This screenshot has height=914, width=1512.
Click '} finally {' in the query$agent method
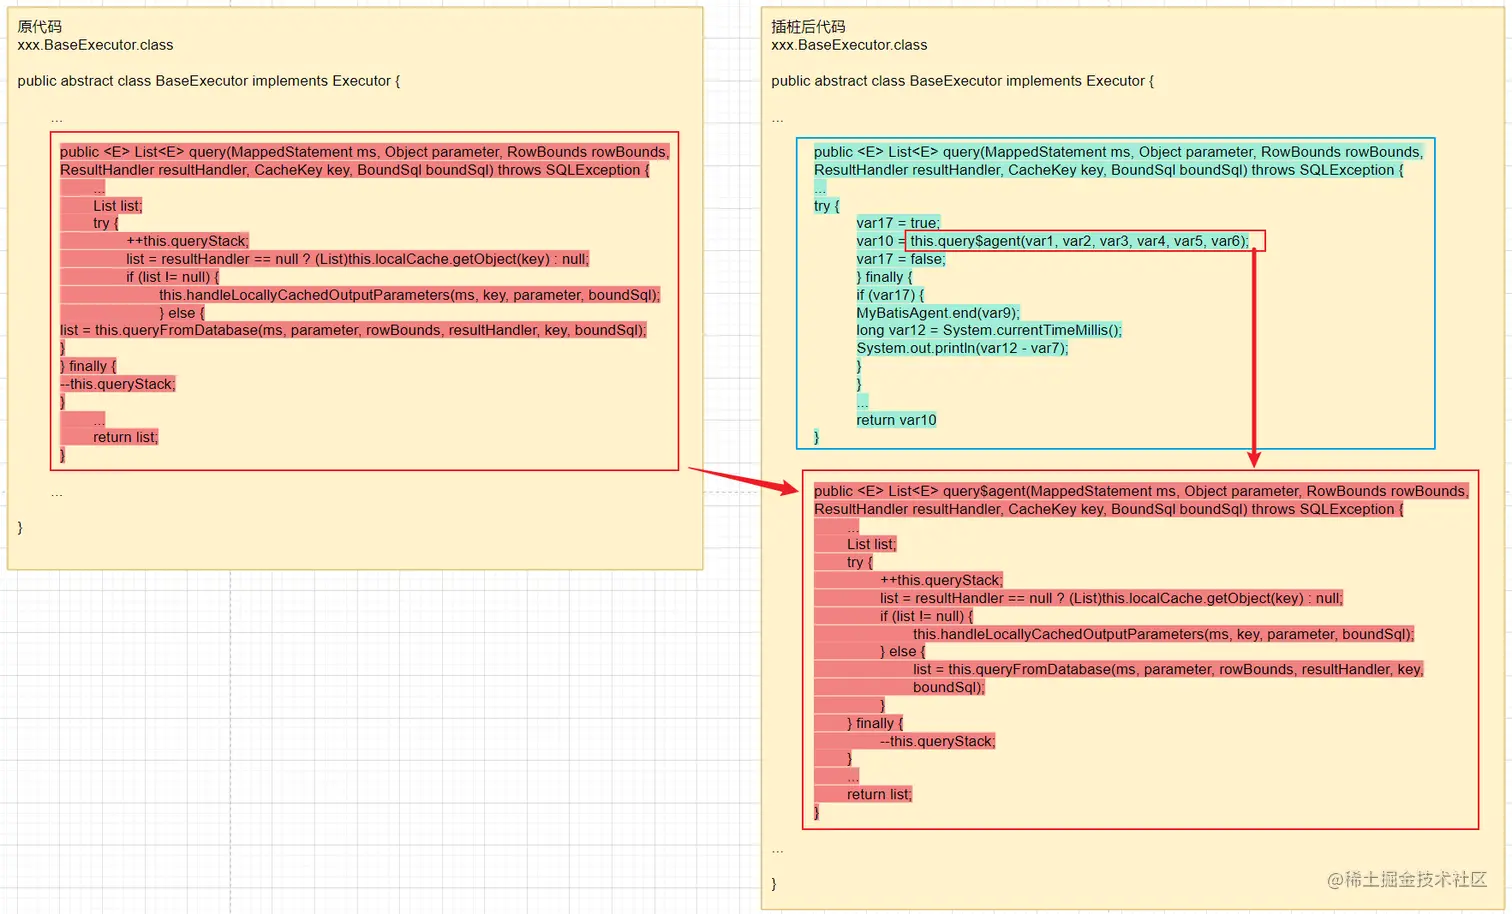[875, 723]
